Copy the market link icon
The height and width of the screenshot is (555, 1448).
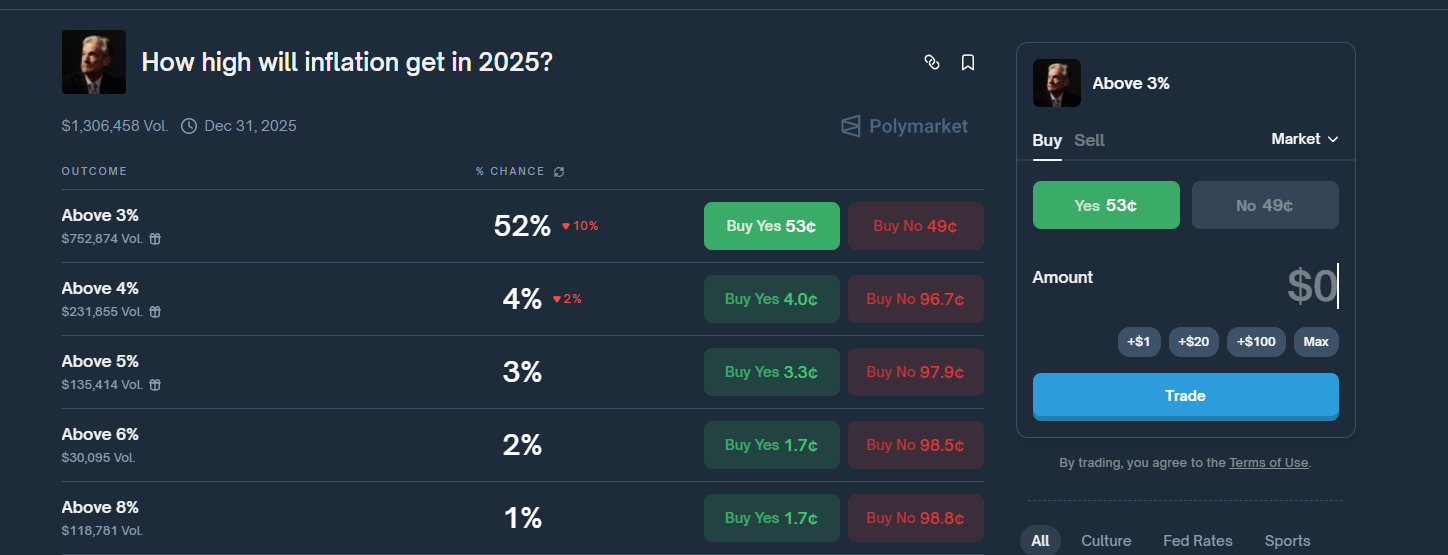pos(932,63)
